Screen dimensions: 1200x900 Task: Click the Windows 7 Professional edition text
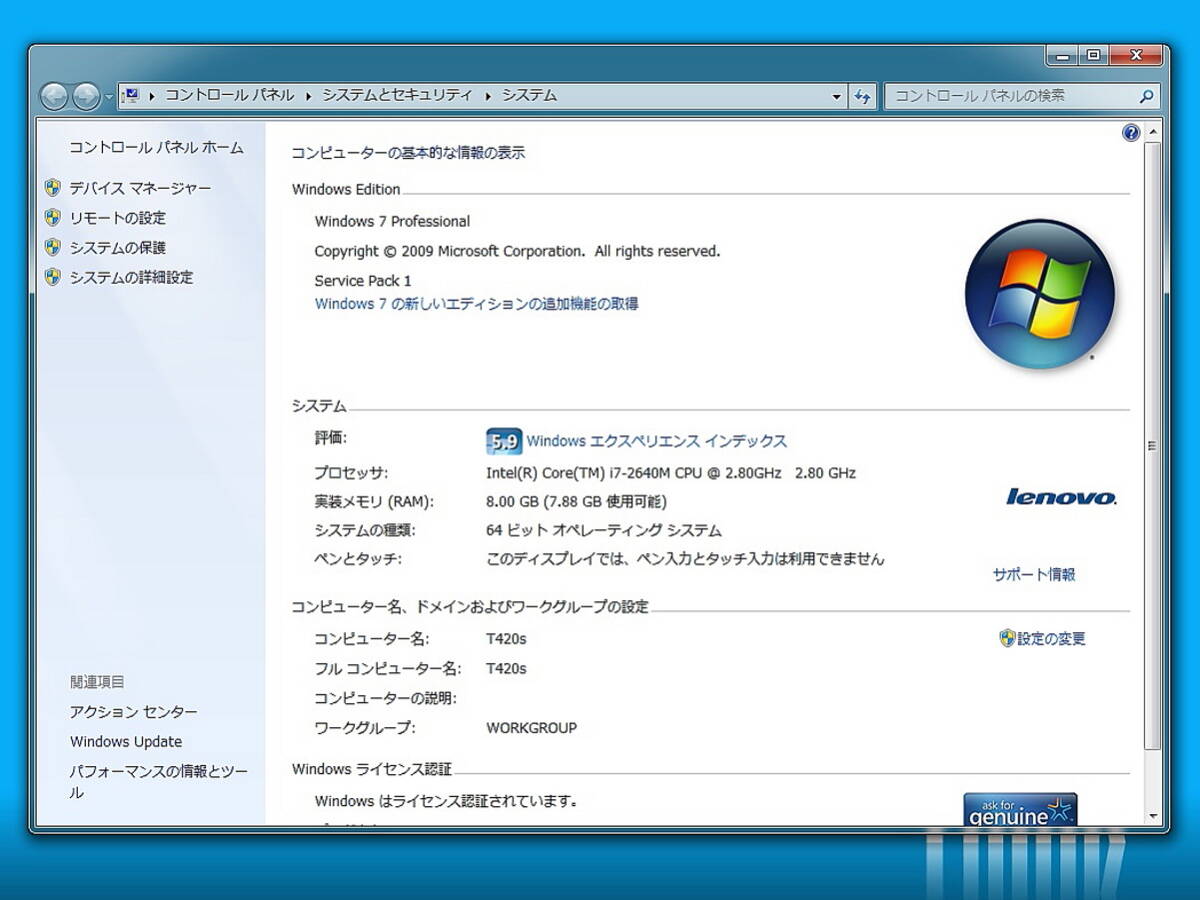click(x=392, y=222)
